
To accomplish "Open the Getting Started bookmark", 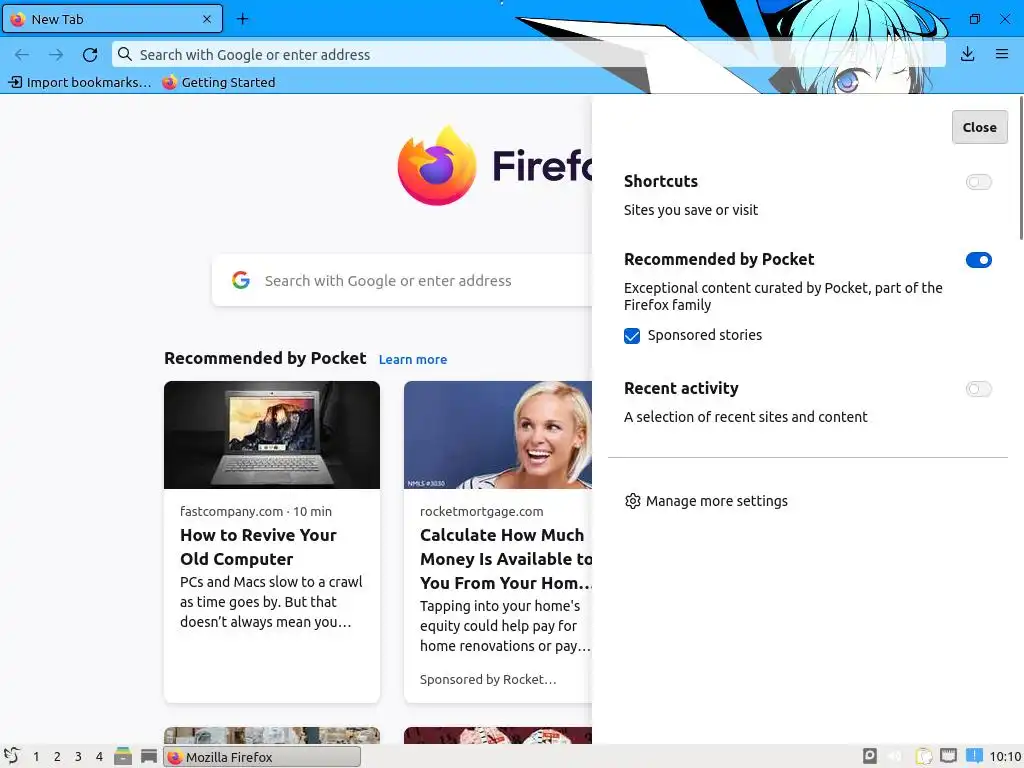I will point(219,82).
